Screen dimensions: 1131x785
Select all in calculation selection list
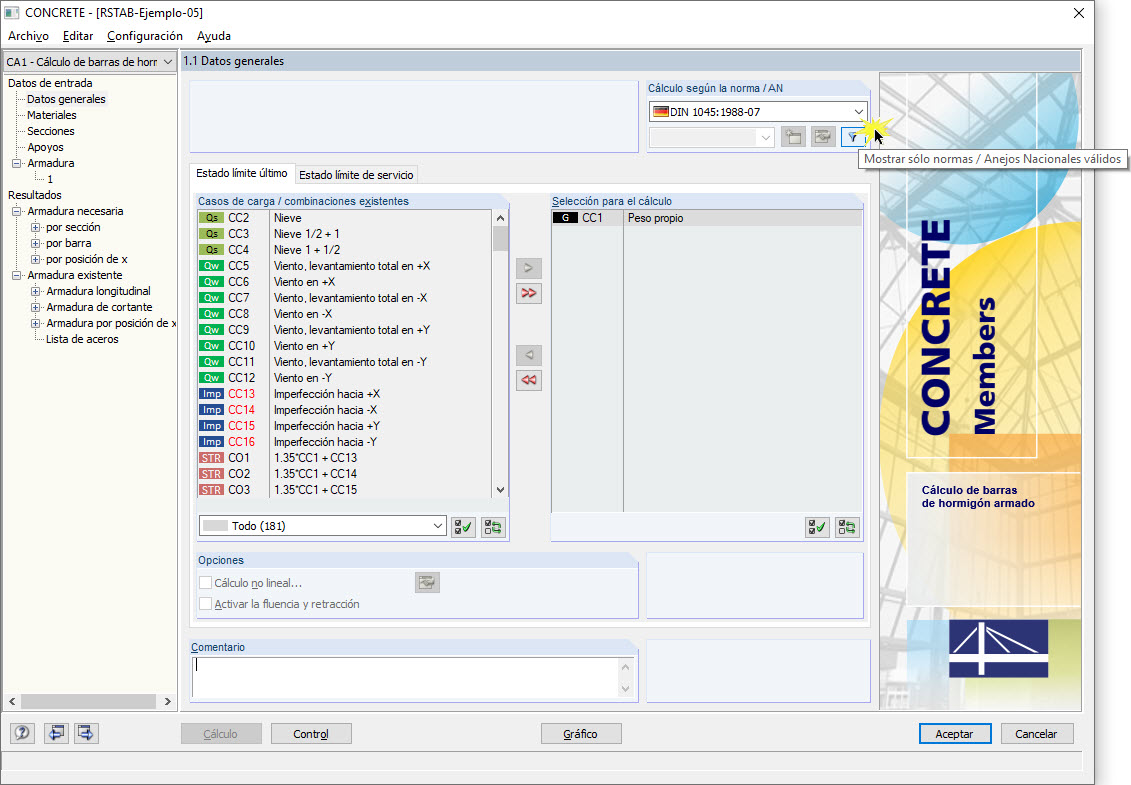click(817, 527)
